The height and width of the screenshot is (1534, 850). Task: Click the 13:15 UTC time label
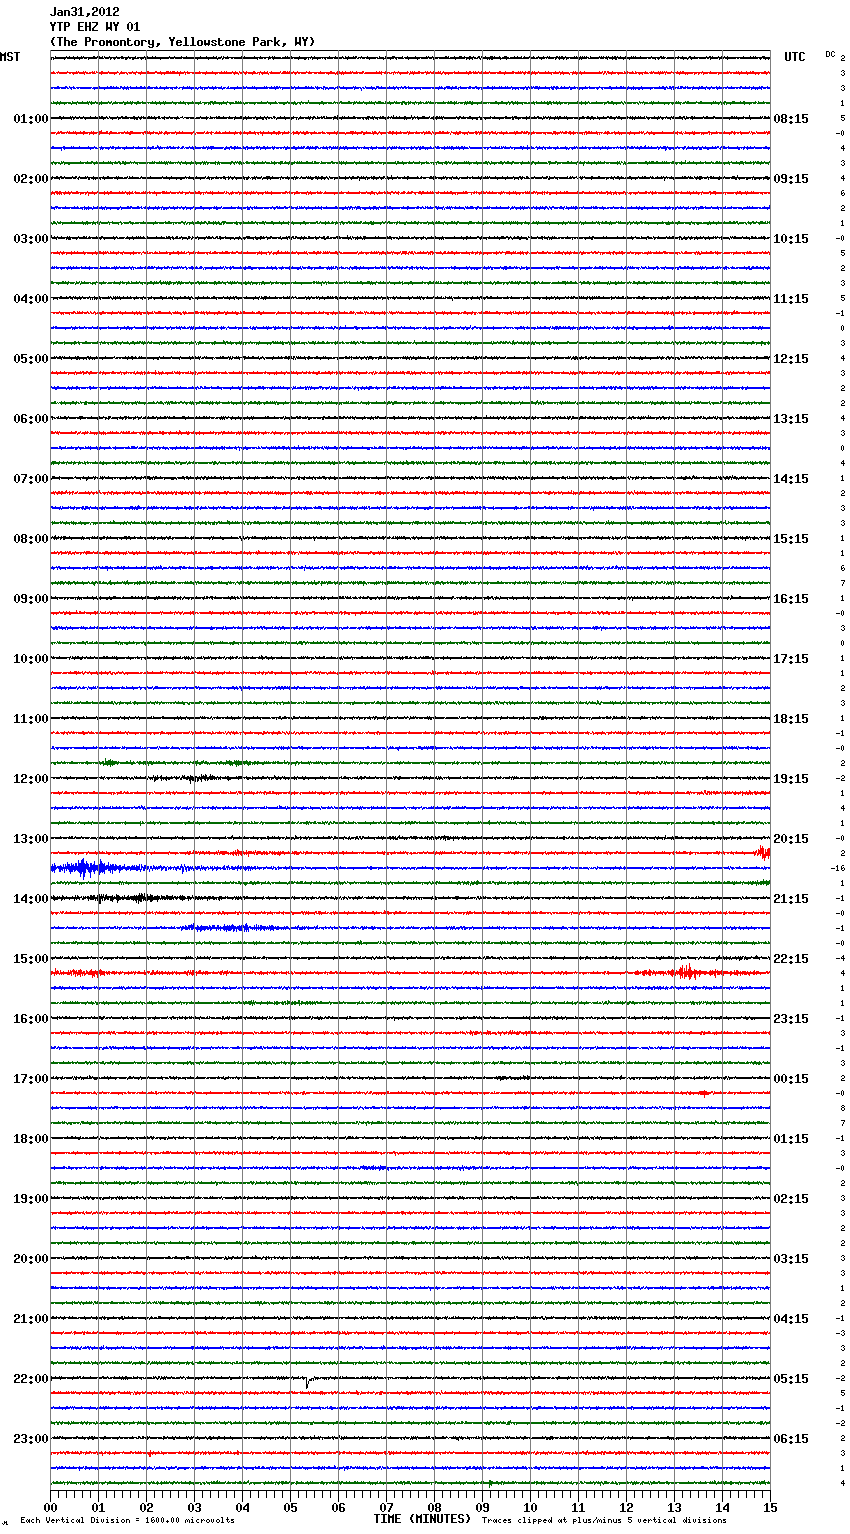(x=791, y=419)
